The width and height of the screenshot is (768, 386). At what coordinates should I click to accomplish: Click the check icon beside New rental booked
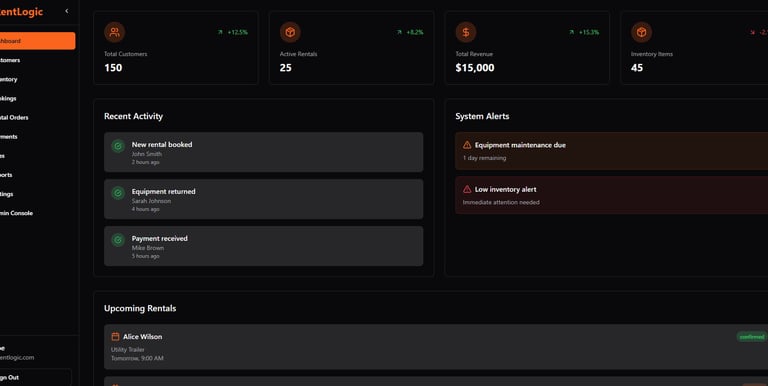point(118,146)
